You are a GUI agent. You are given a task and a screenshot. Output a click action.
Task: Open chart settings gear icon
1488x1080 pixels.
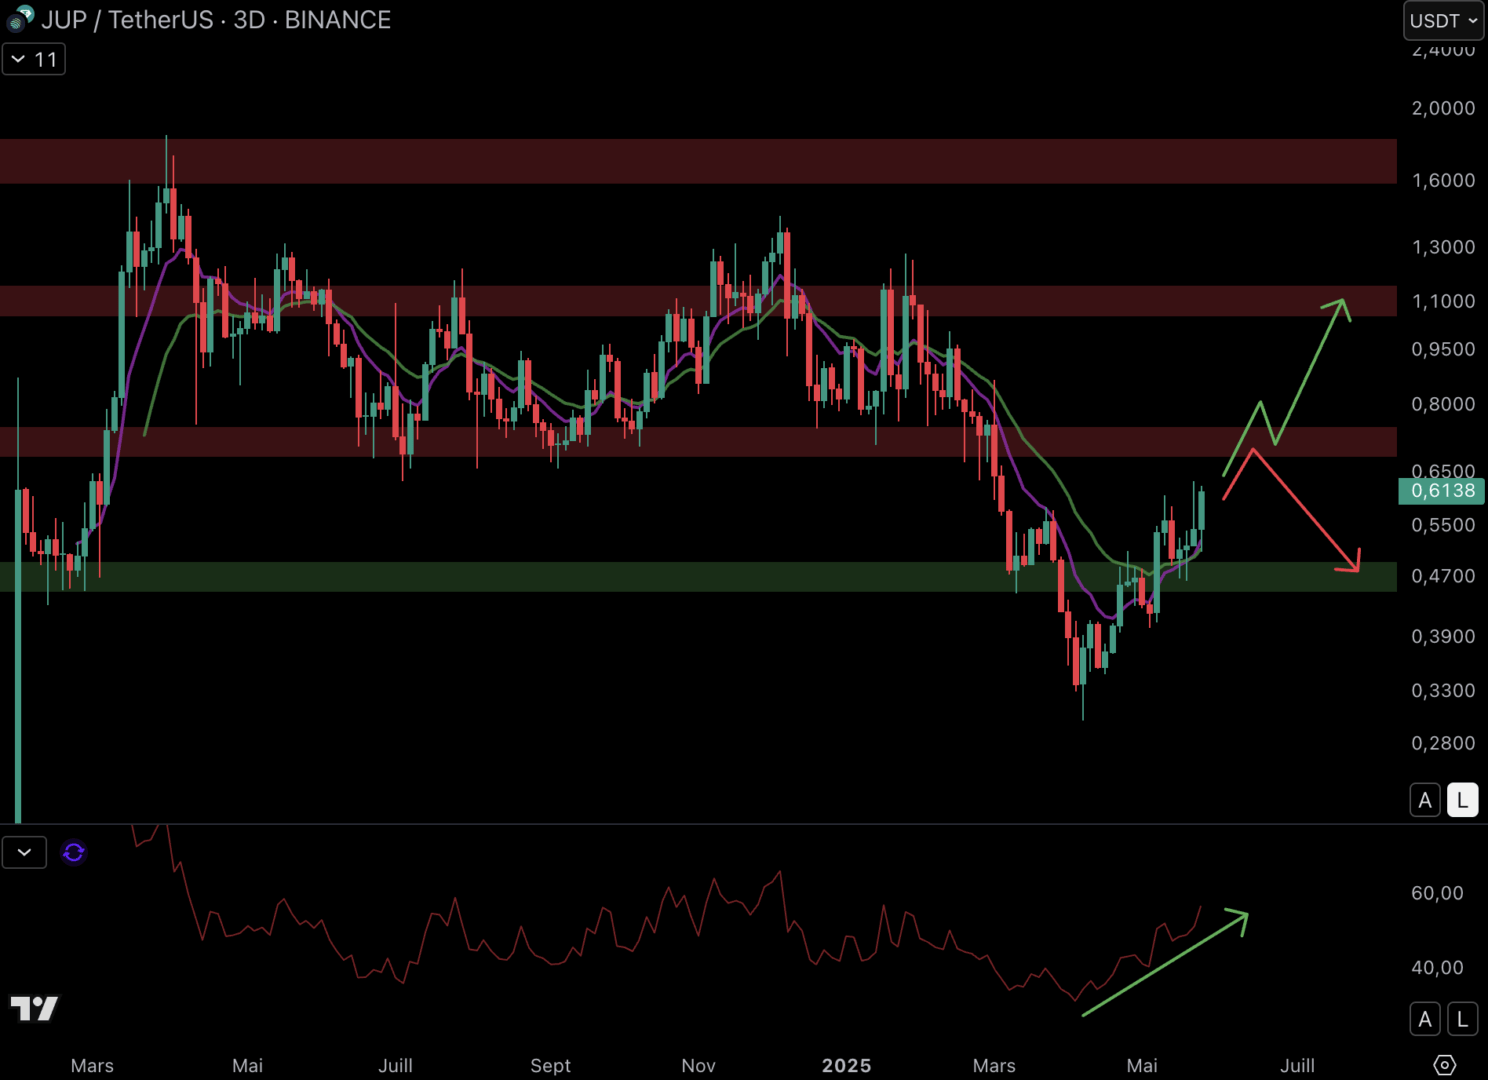tap(1444, 1064)
